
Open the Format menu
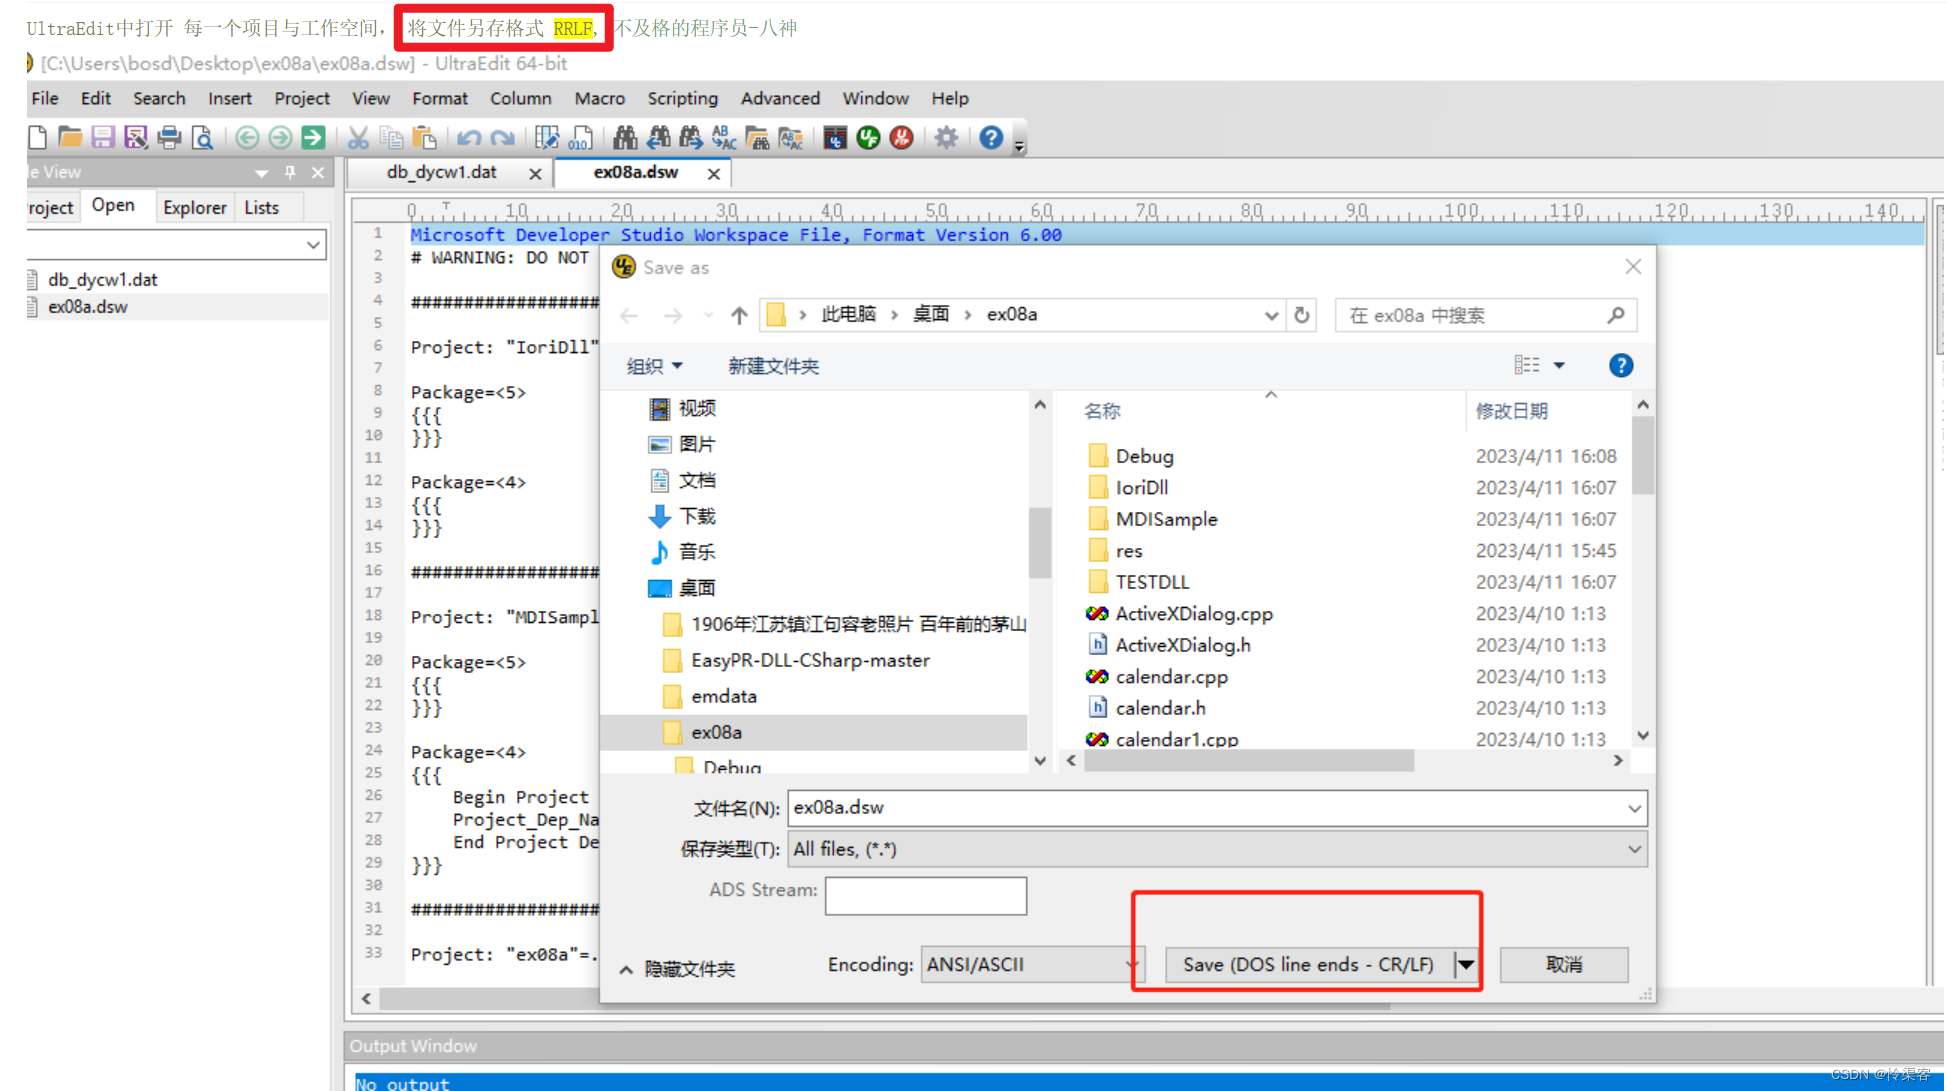coord(440,98)
